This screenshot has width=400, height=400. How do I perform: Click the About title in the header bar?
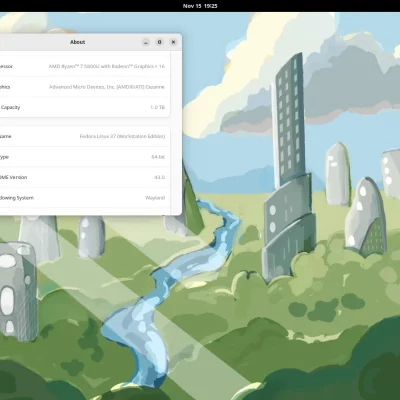click(x=78, y=42)
